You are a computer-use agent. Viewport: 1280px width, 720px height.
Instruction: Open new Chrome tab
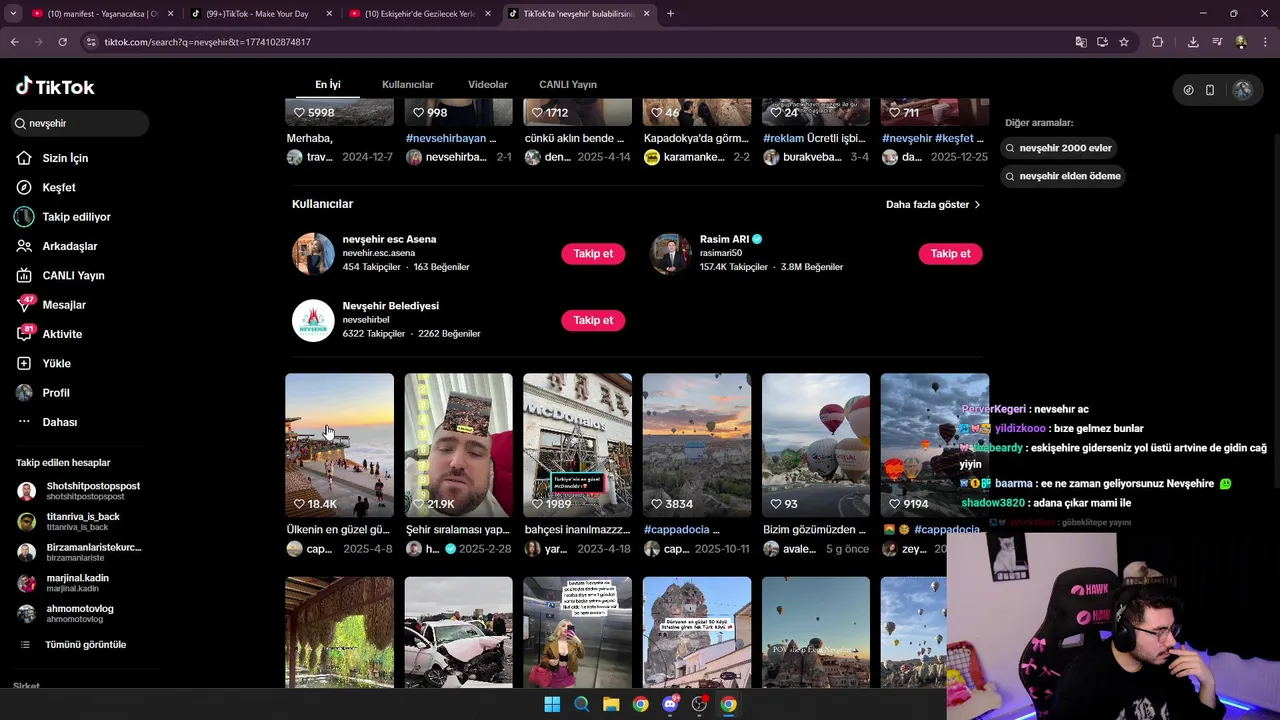(x=670, y=14)
